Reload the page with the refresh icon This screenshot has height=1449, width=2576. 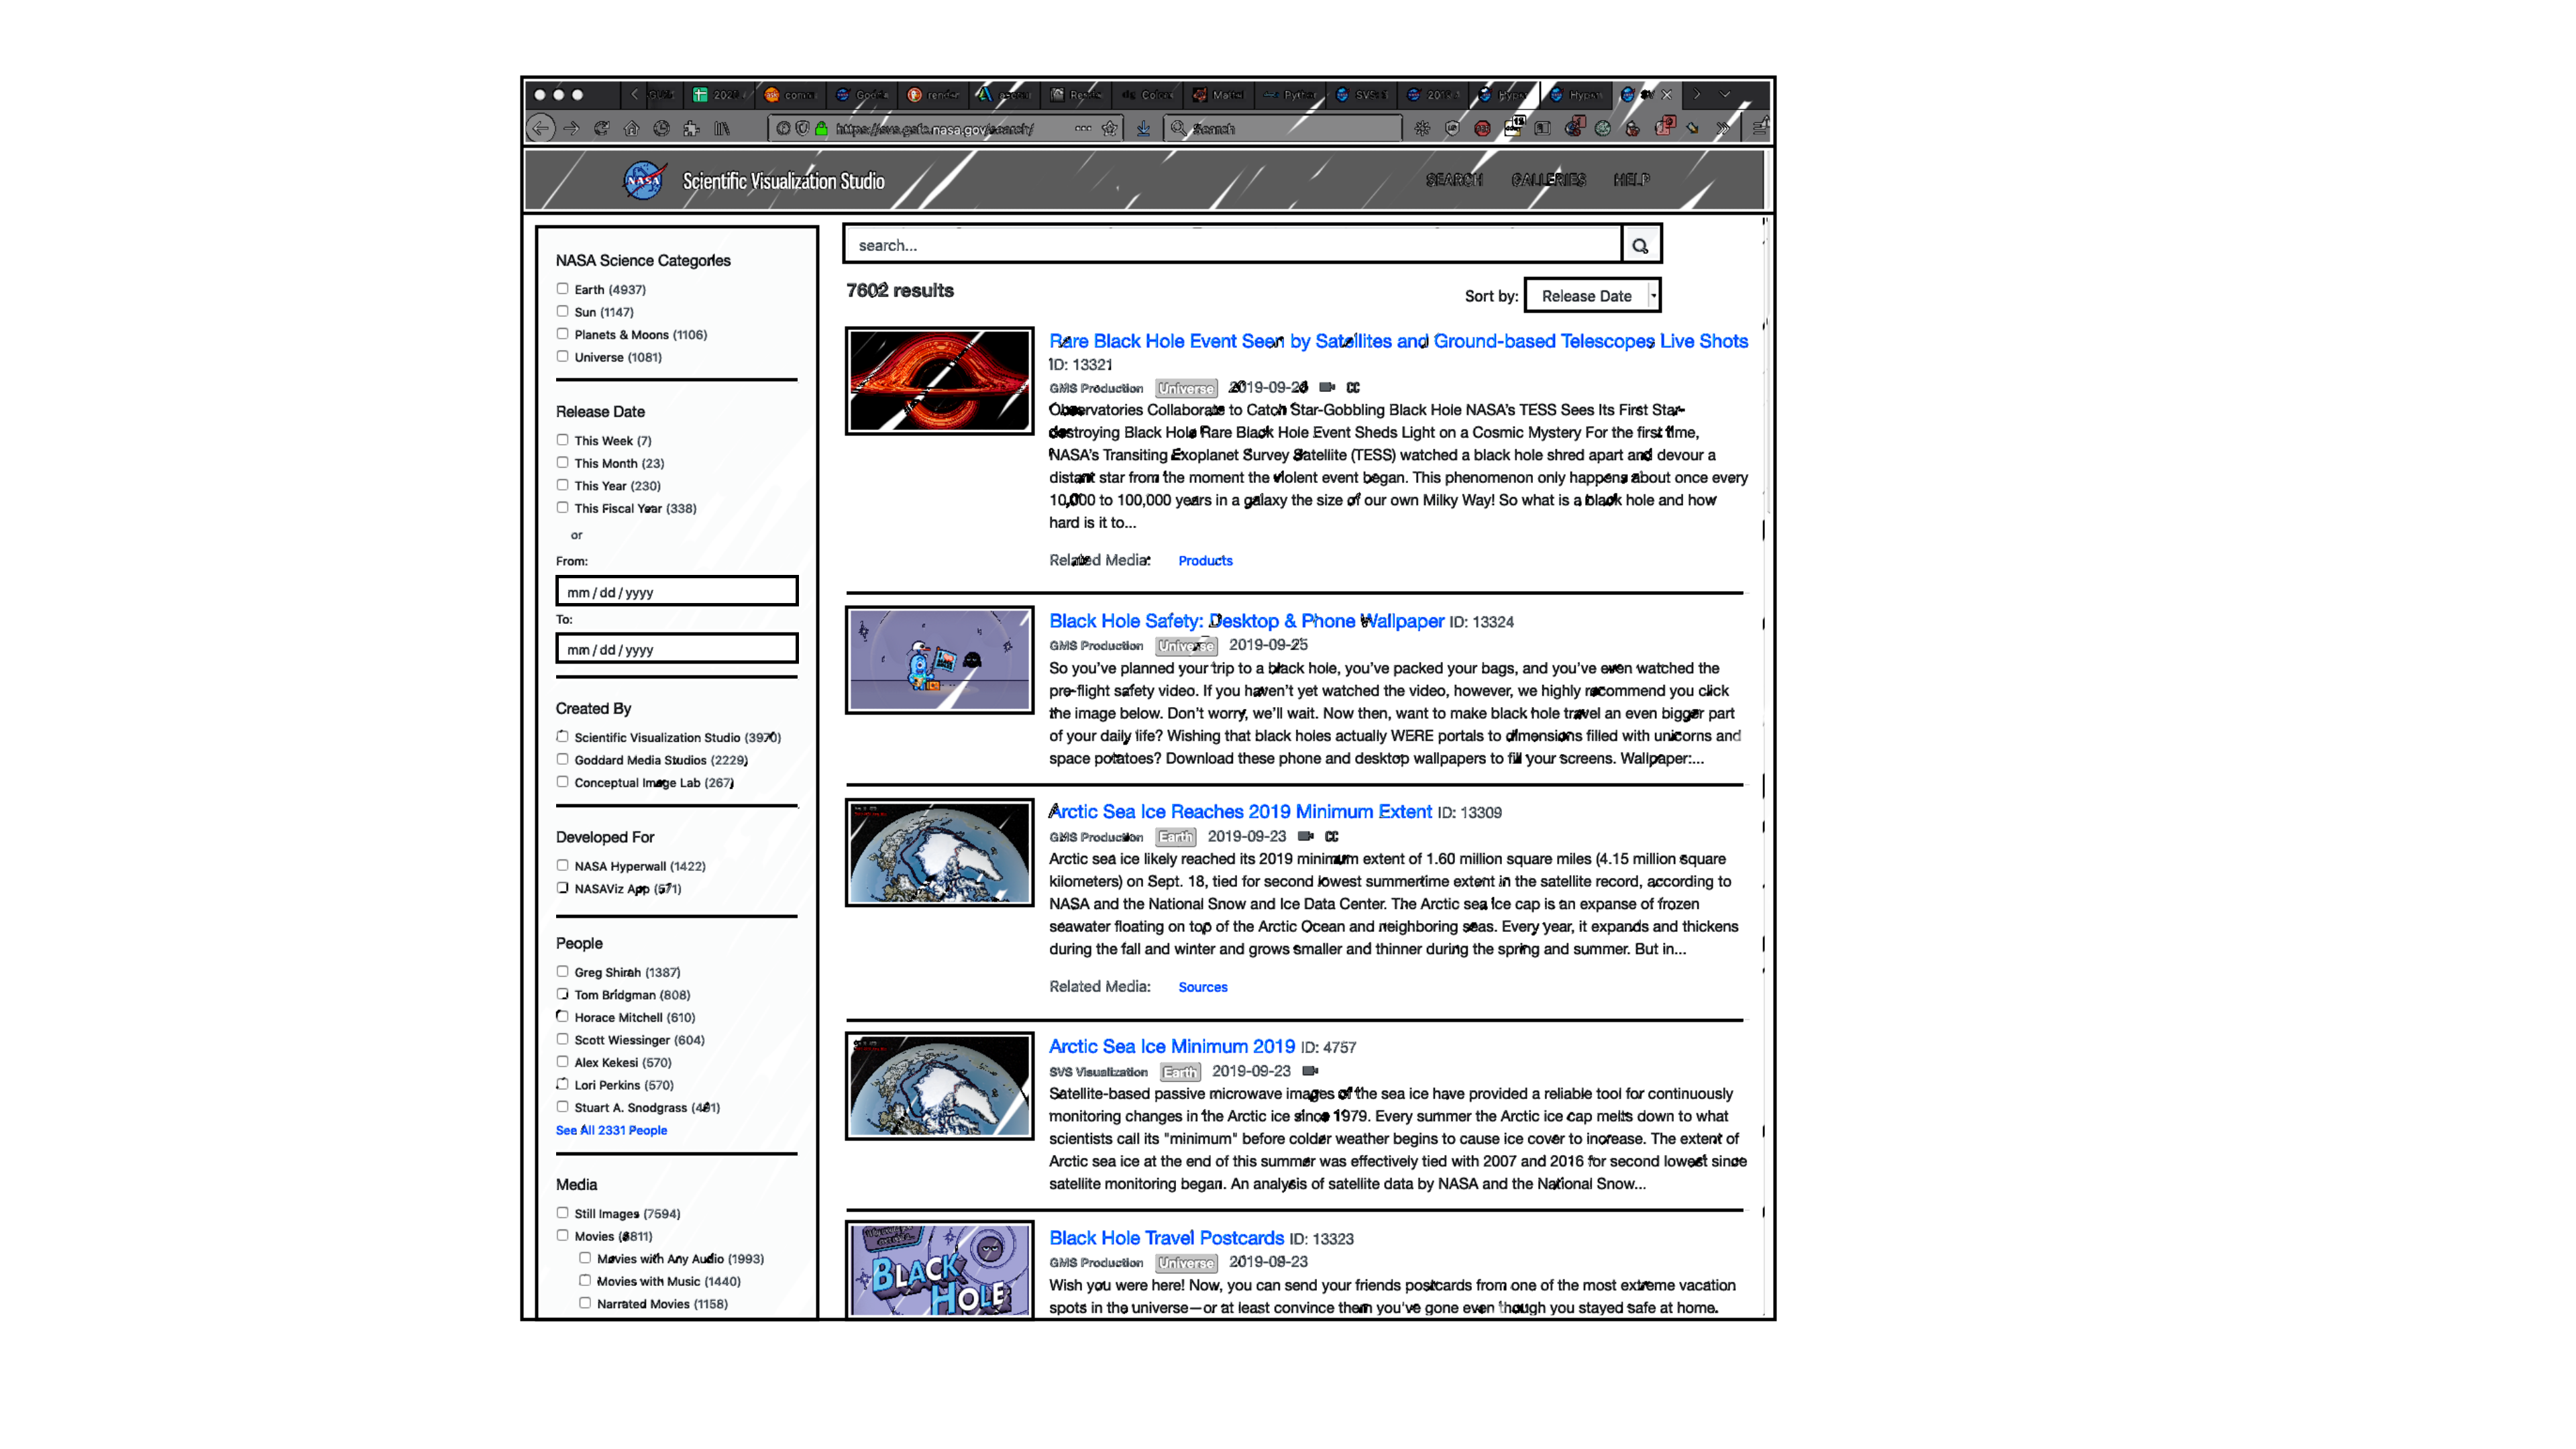(x=601, y=128)
